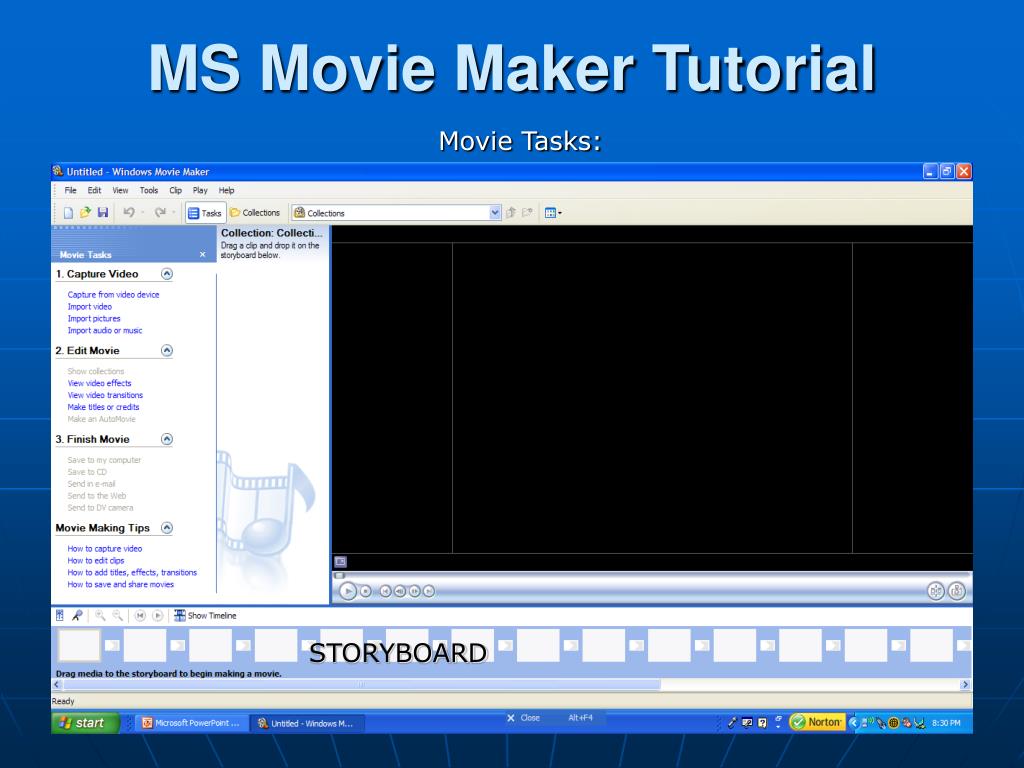Open How to save and share movies
Image resolution: width=1024 pixels, height=768 pixels.
click(120, 584)
